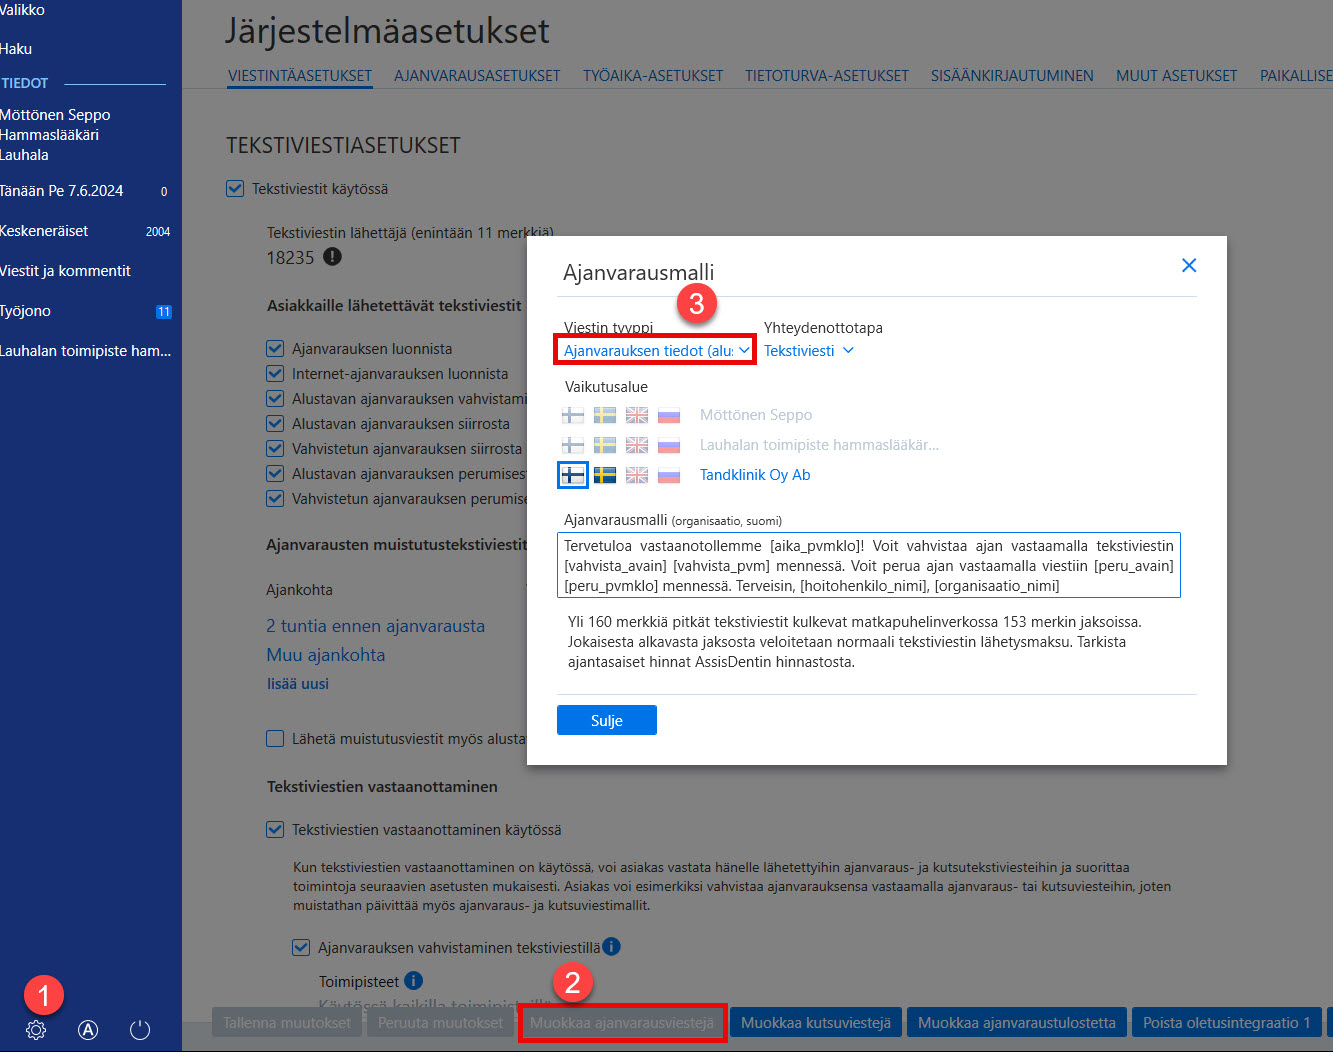Open settings gear icon in sidebar

click(36, 1030)
